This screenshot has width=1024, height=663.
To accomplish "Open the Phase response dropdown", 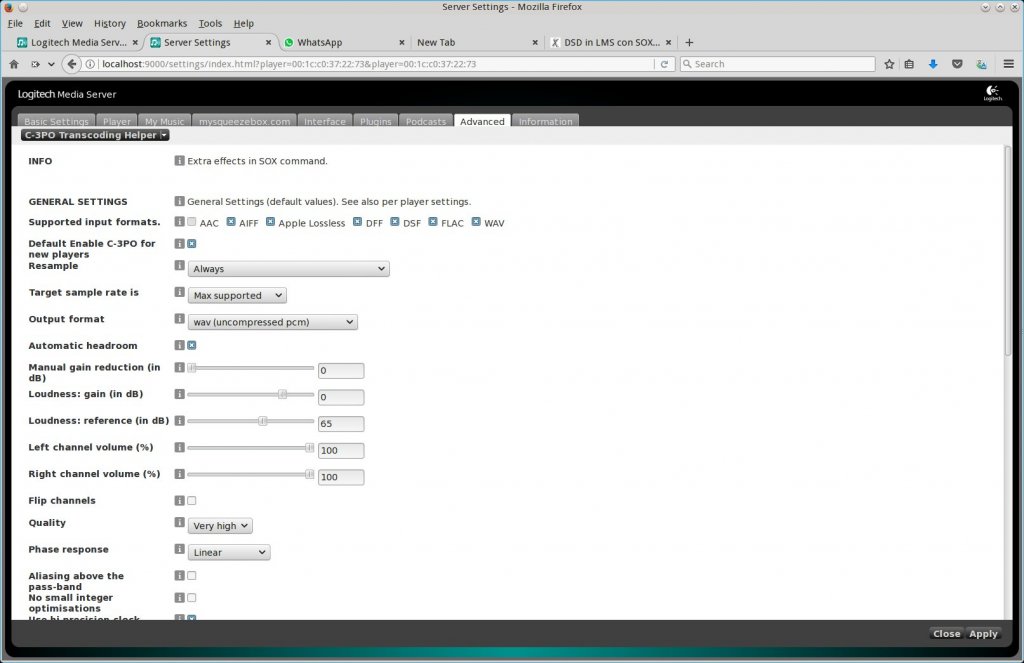I will point(229,553).
